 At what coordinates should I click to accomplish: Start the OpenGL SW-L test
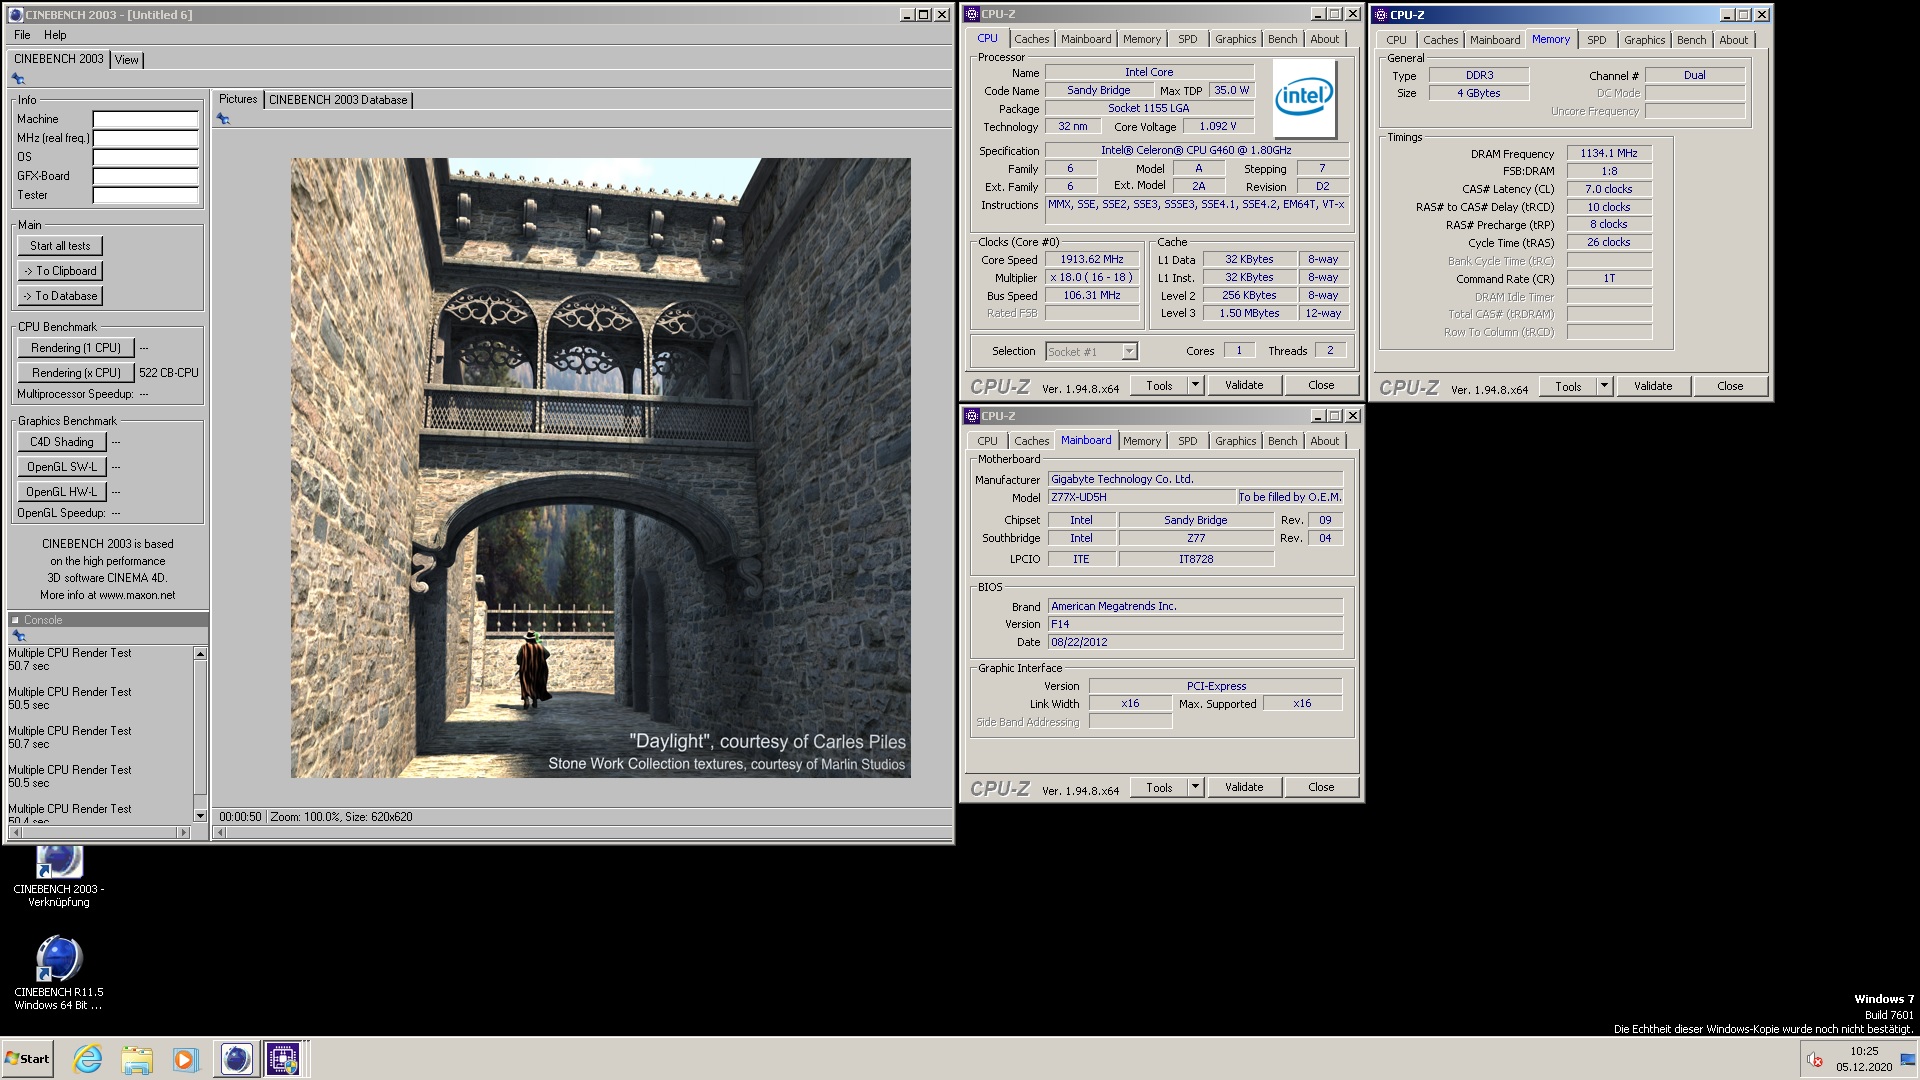coord(62,467)
